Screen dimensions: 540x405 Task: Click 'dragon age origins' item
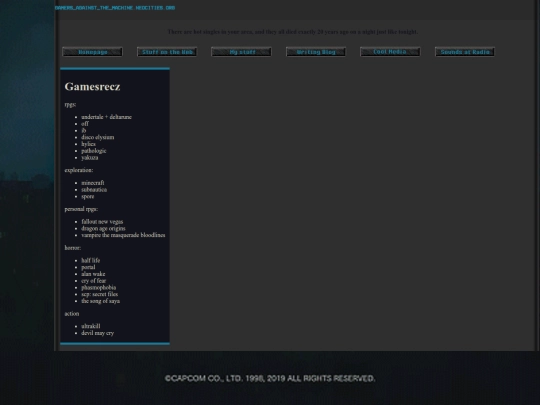coord(103,228)
